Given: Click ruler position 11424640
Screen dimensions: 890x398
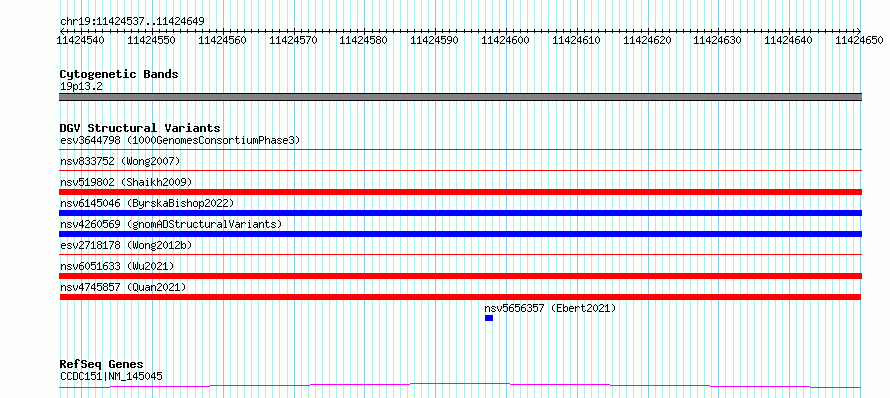Looking at the screenshot, I should 789,40.
